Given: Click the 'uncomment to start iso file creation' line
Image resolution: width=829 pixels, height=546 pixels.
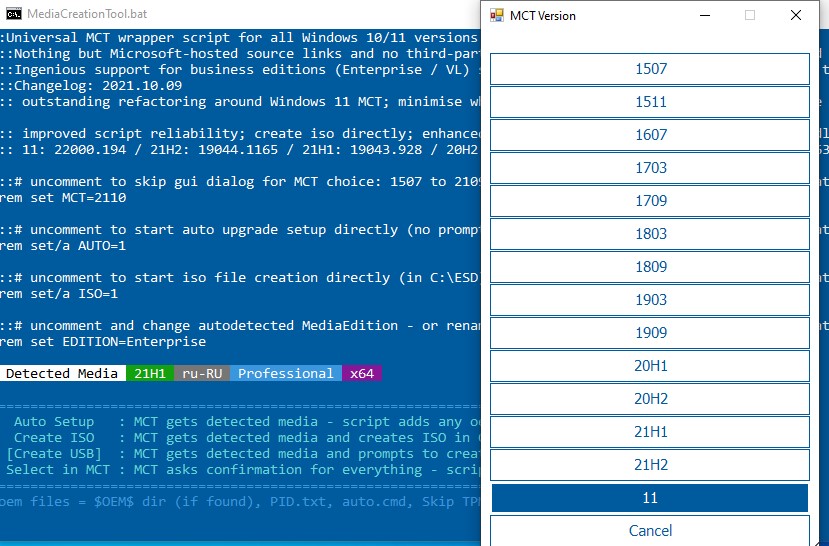Looking at the screenshot, I should (x=240, y=277).
